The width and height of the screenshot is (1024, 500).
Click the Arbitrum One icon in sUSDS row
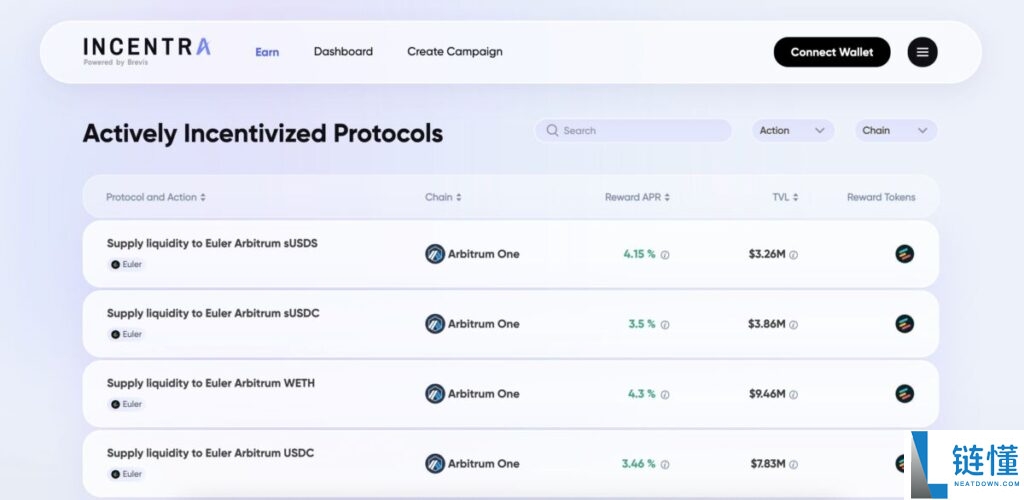tap(435, 254)
